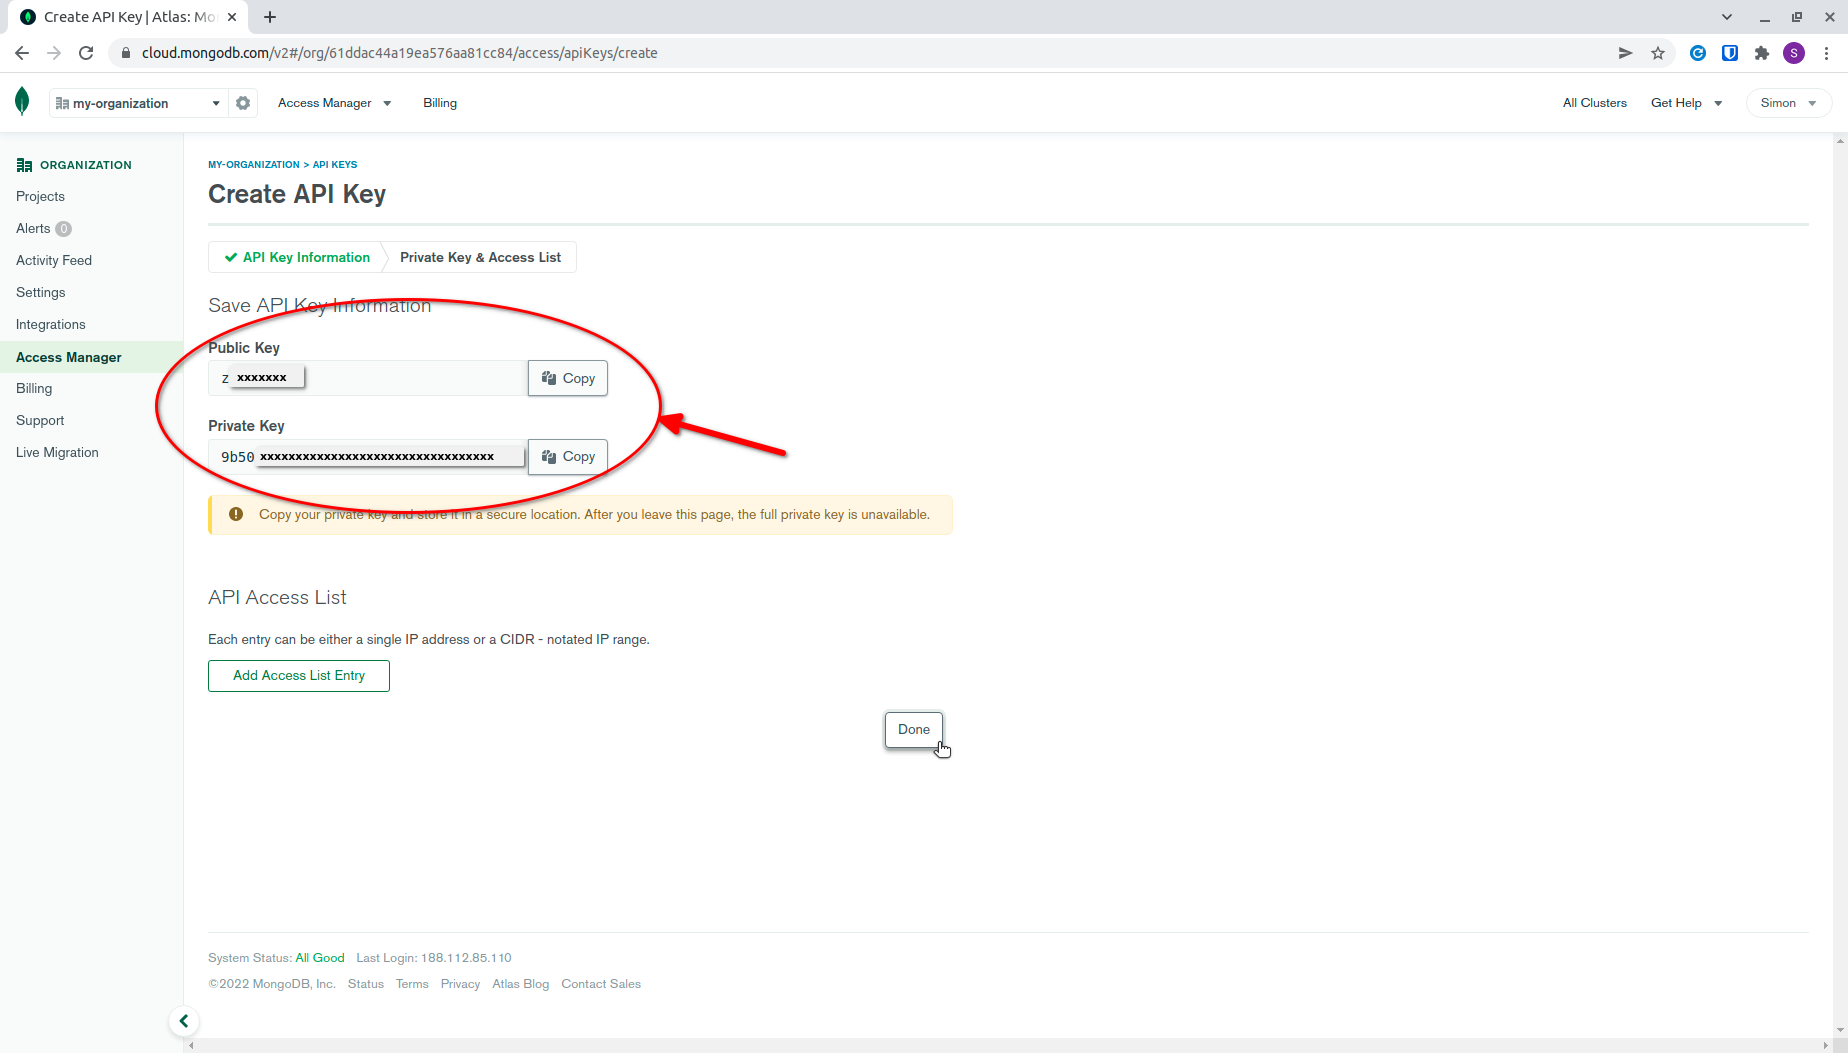This screenshot has height=1053, width=1848.
Task: Click Add Access List Entry button
Action: tap(299, 675)
